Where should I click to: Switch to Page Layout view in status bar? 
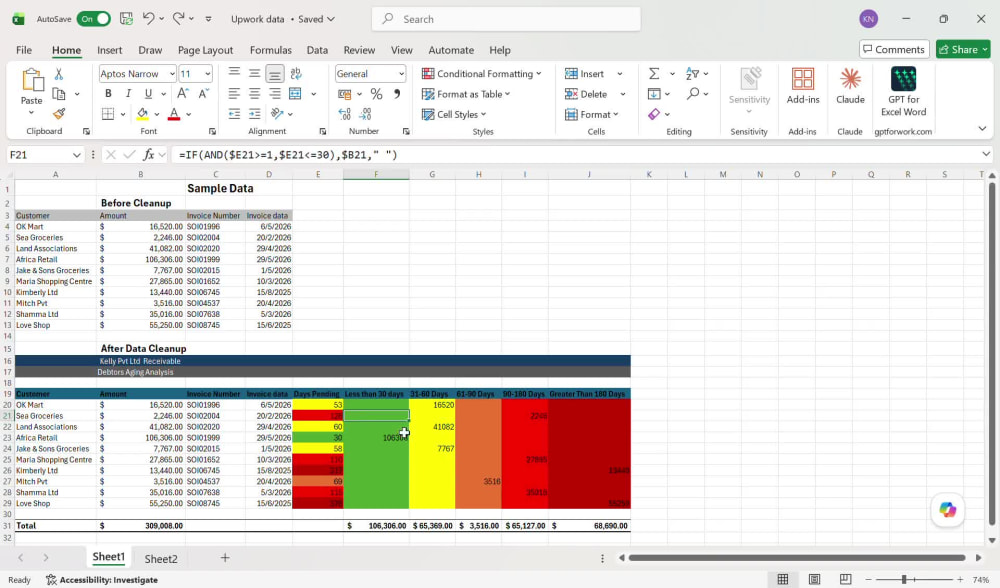[814, 578]
